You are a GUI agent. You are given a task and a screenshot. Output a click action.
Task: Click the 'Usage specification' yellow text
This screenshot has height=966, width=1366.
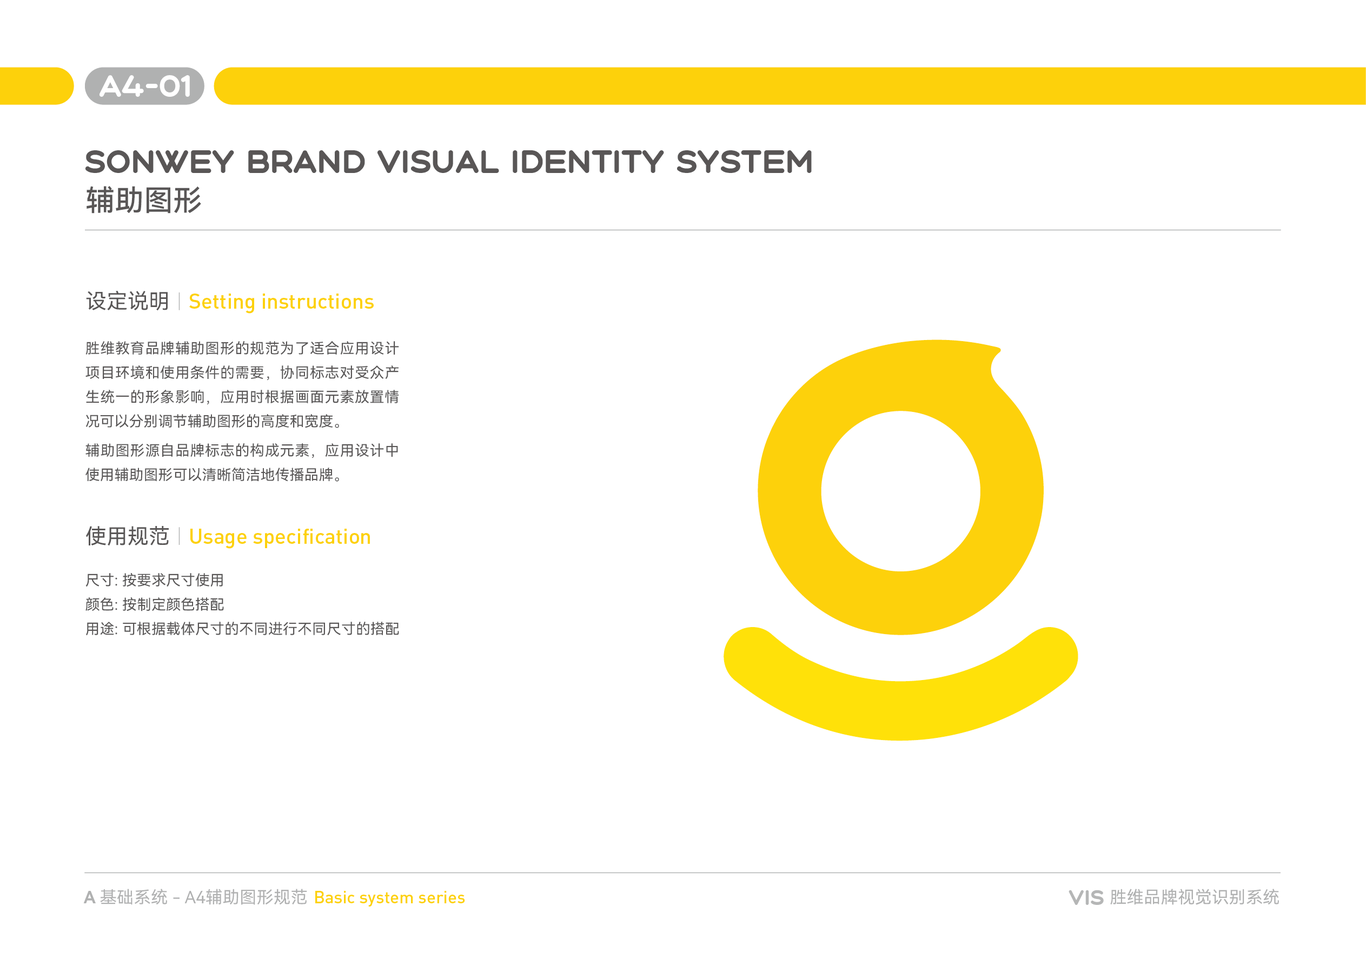(x=280, y=537)
